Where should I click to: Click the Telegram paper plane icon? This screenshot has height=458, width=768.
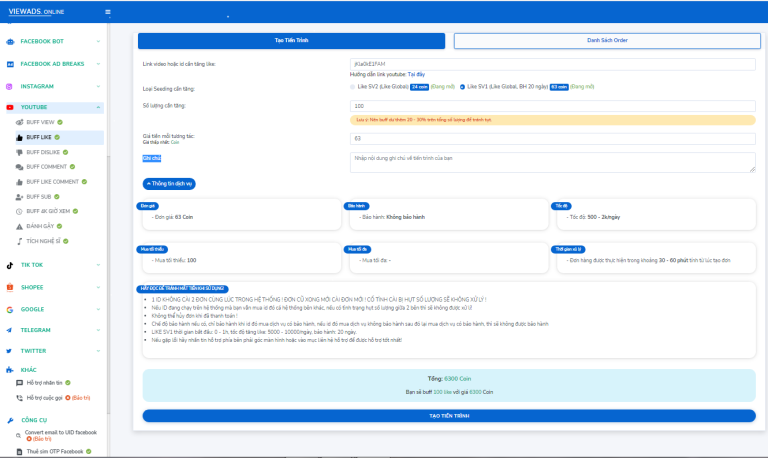click(x=9, y=330)
